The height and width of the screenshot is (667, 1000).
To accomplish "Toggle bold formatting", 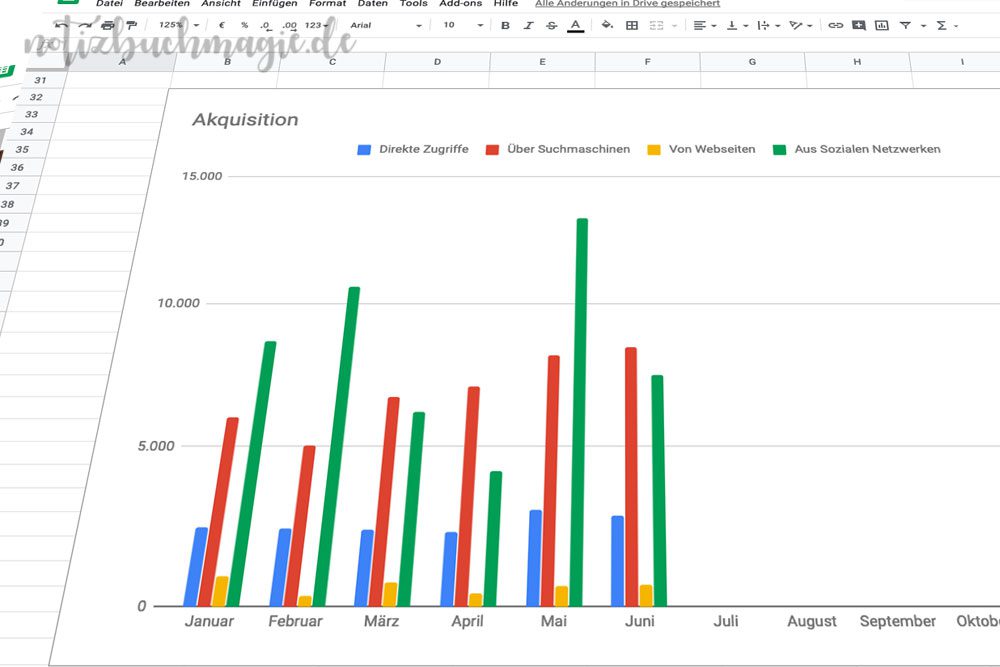I will click(505, 24).
